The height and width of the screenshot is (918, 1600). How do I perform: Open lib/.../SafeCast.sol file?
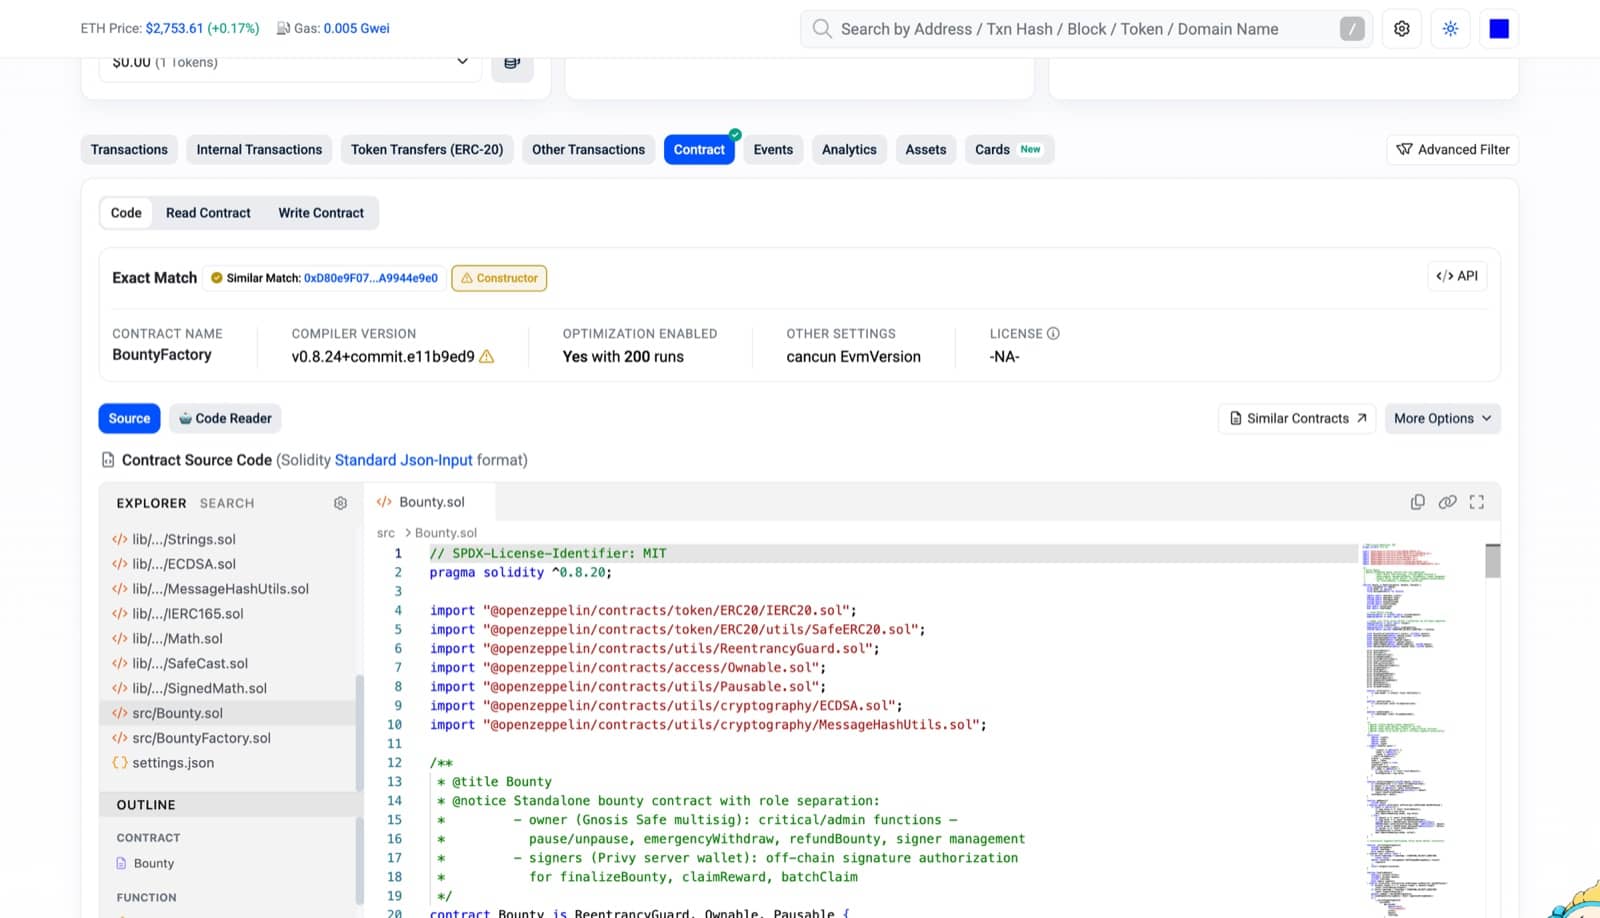point(190,663)
